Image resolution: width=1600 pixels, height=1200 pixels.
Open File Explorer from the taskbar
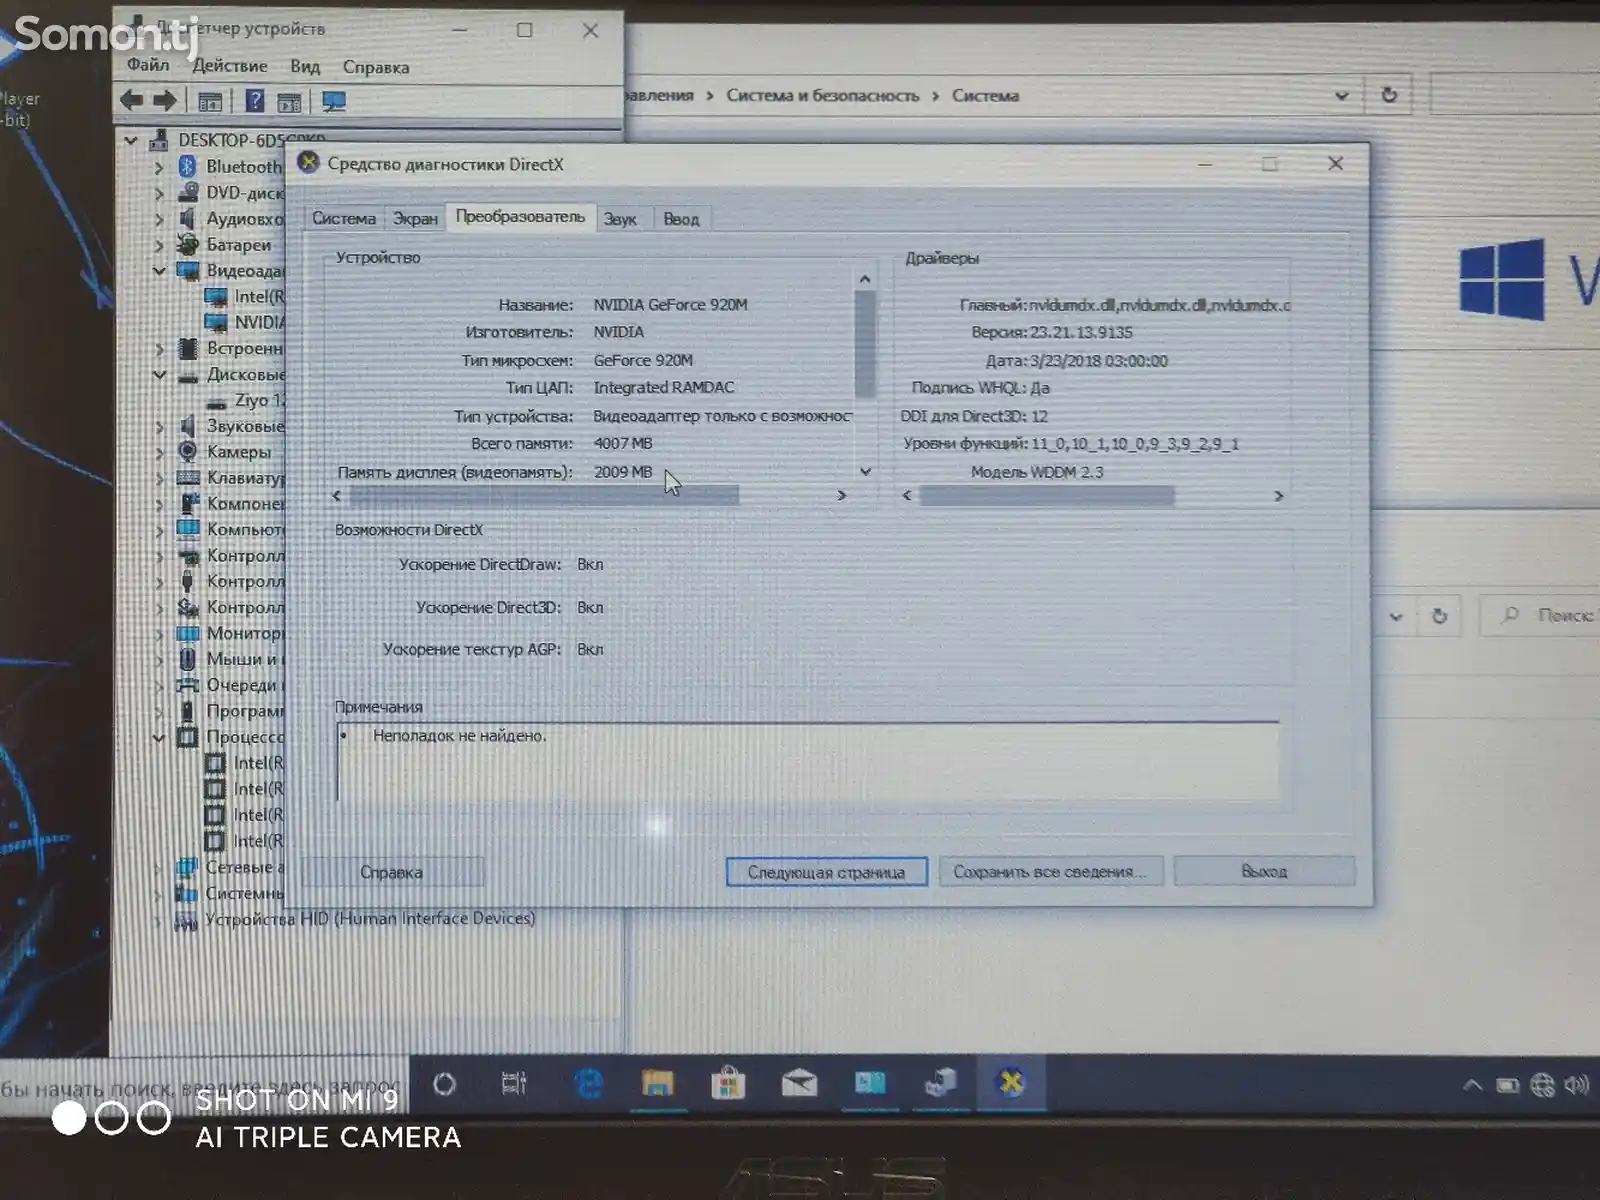click(x=658, y=1083)
